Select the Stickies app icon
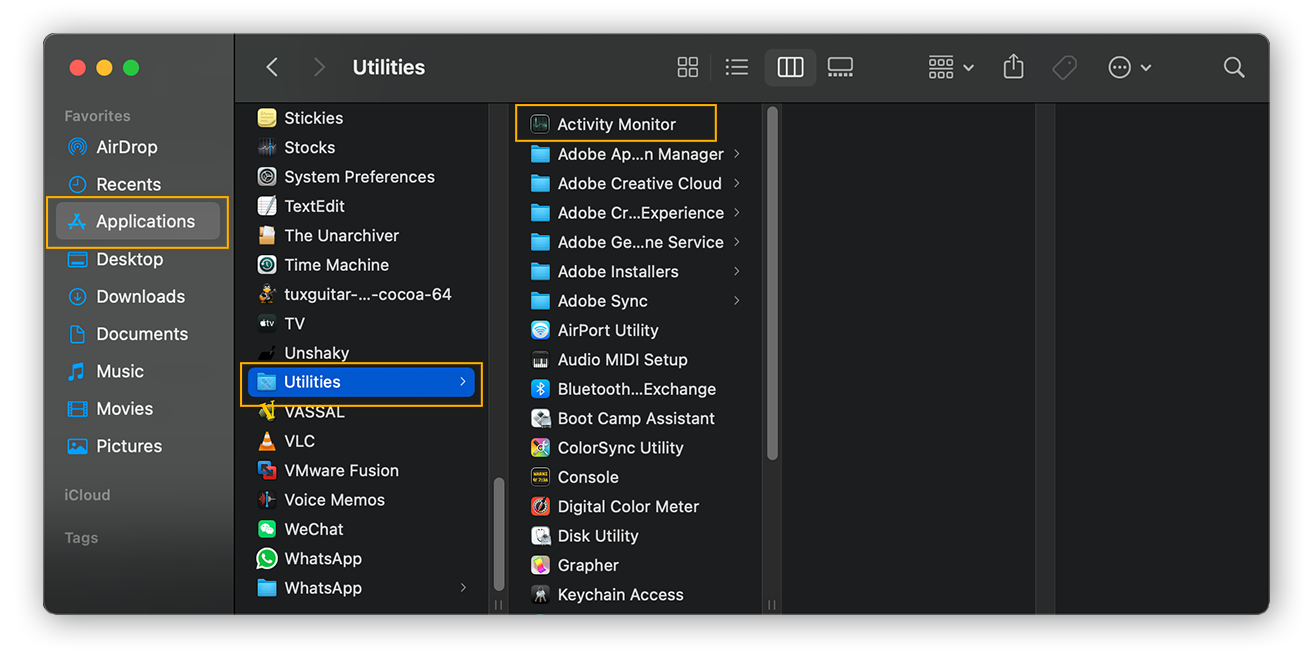Image resolution: width=1312 pixels, height=651 pixels. point(267,118)
